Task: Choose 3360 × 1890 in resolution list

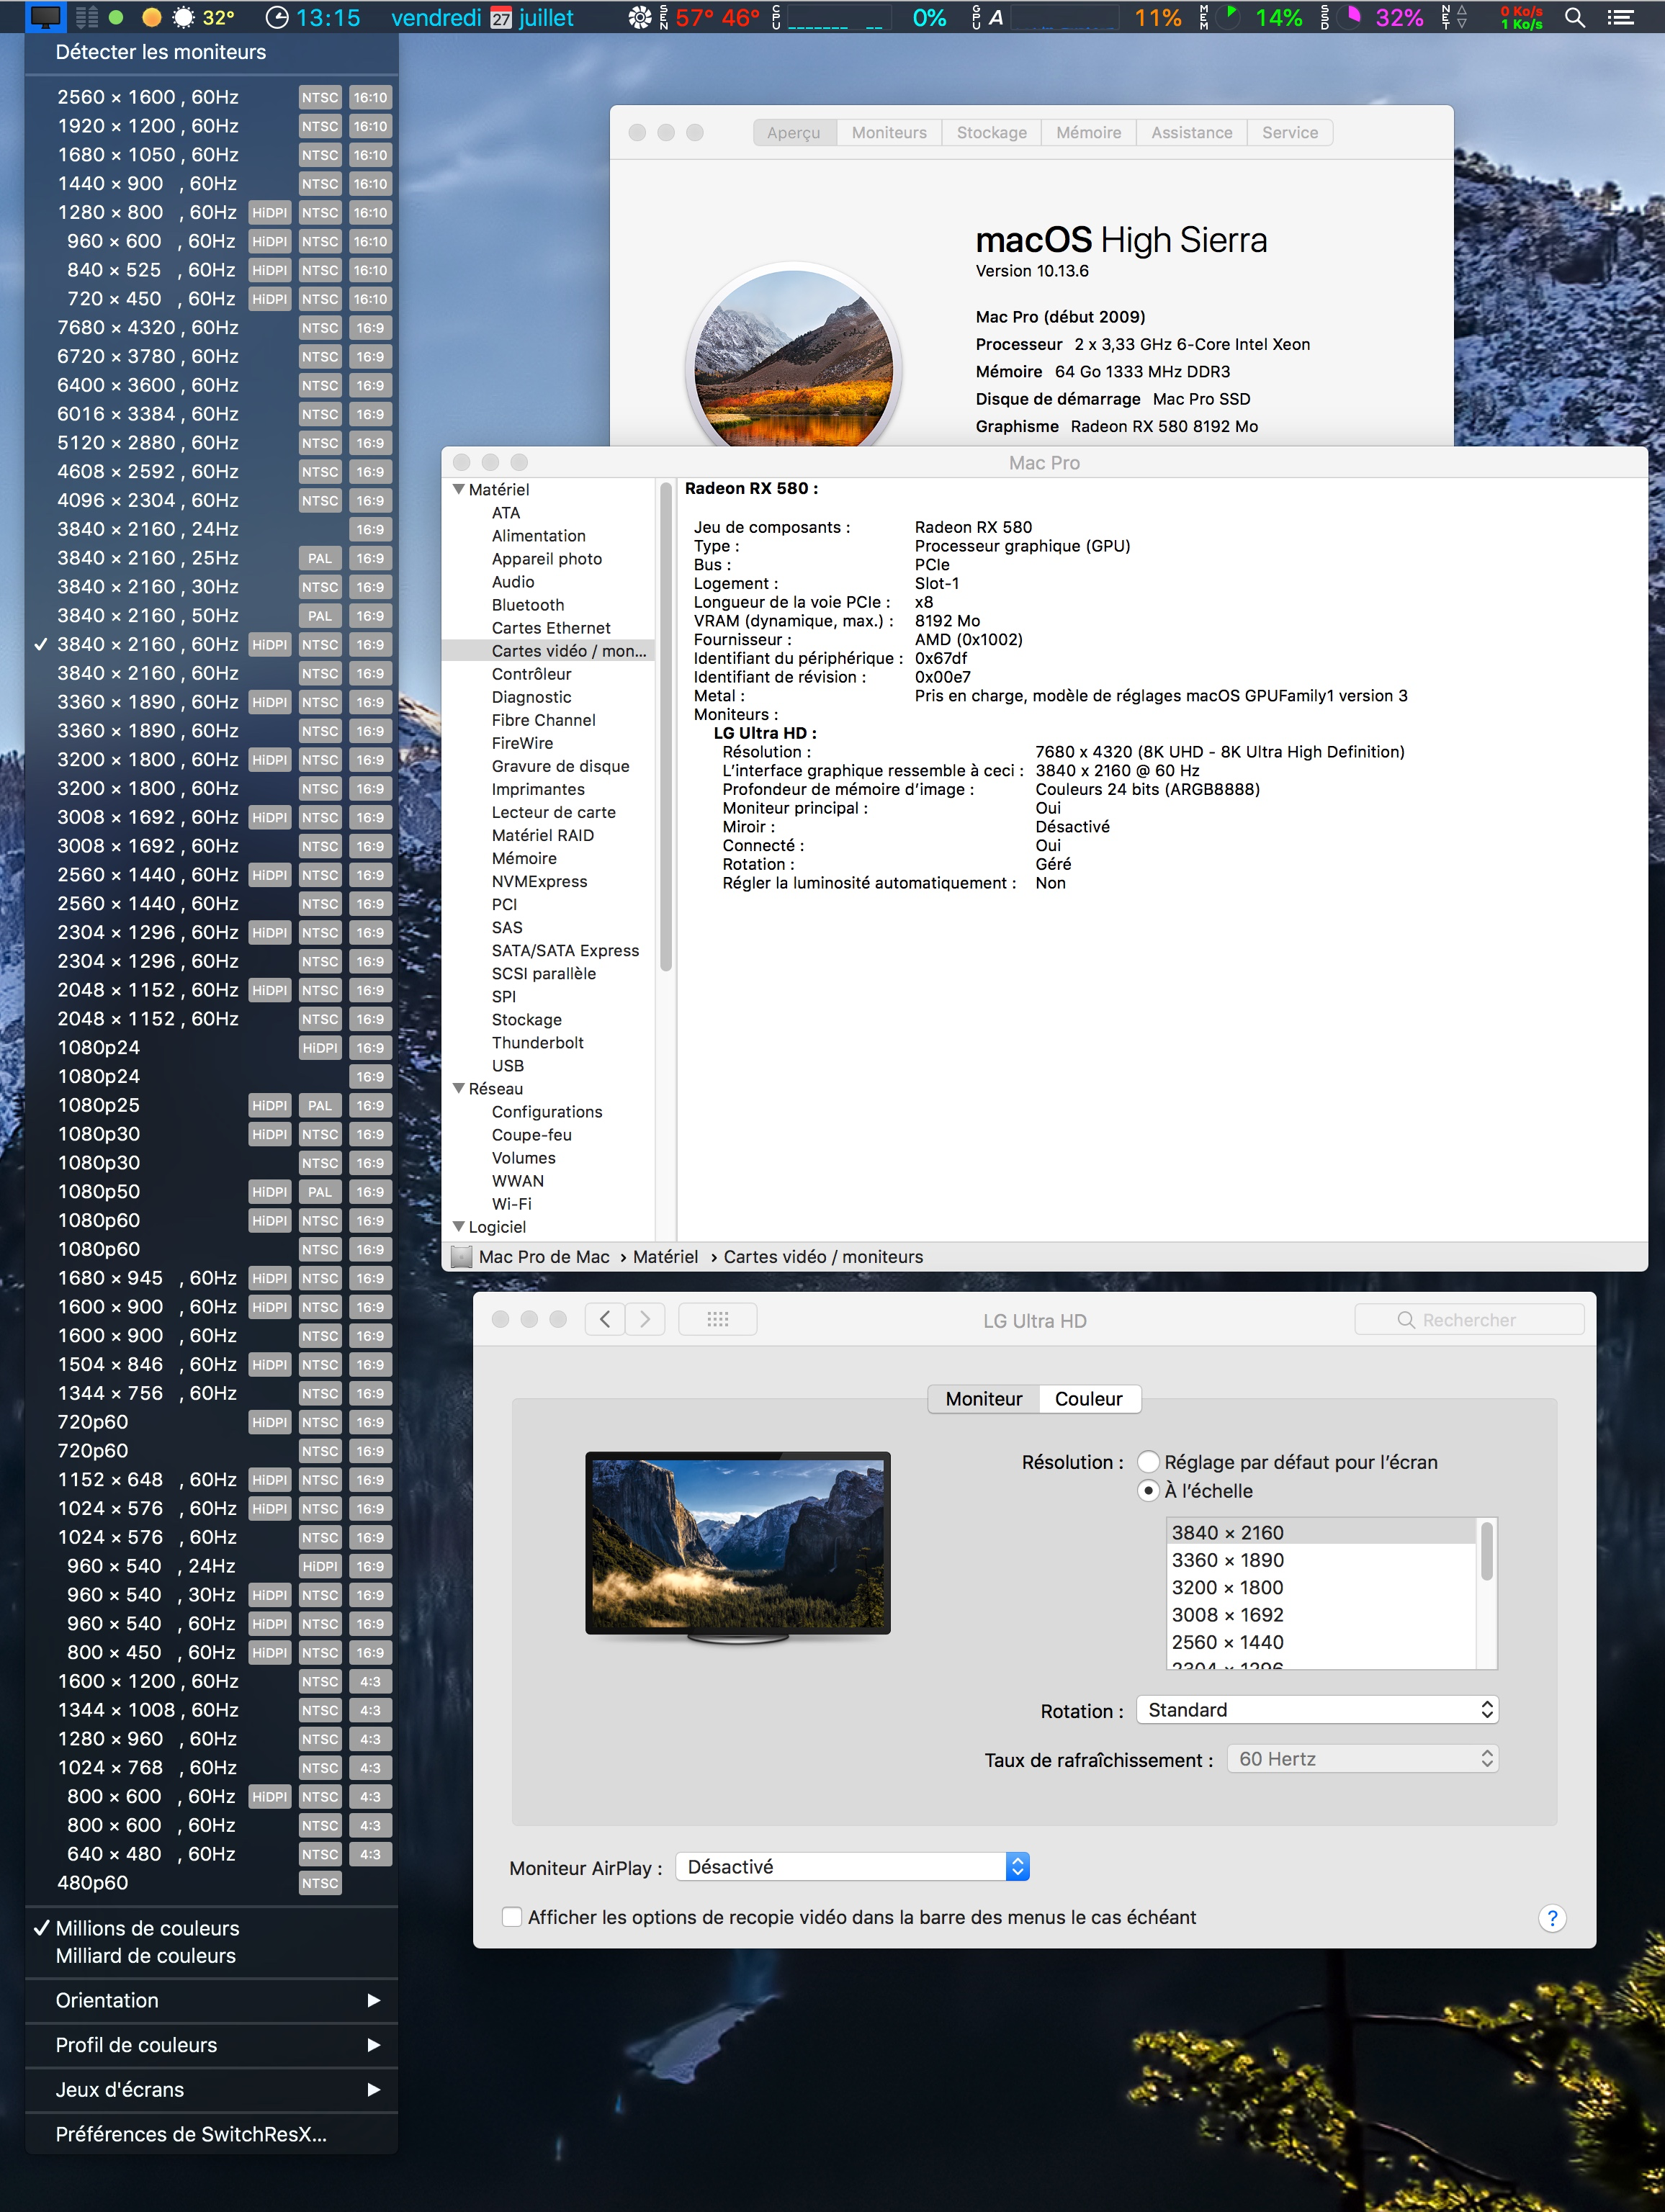Action: (1227, 1560)
